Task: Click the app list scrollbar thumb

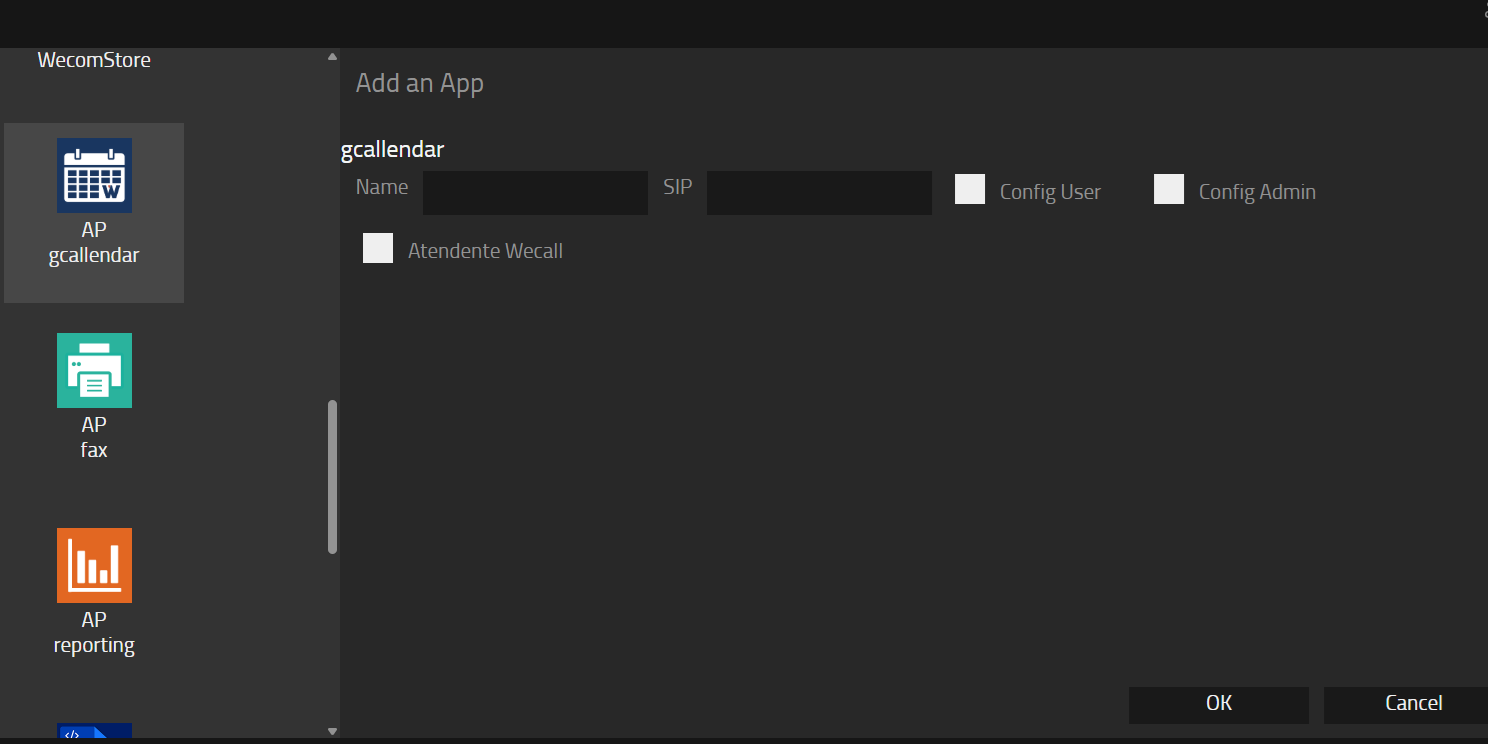Action: tap(333, 477)
